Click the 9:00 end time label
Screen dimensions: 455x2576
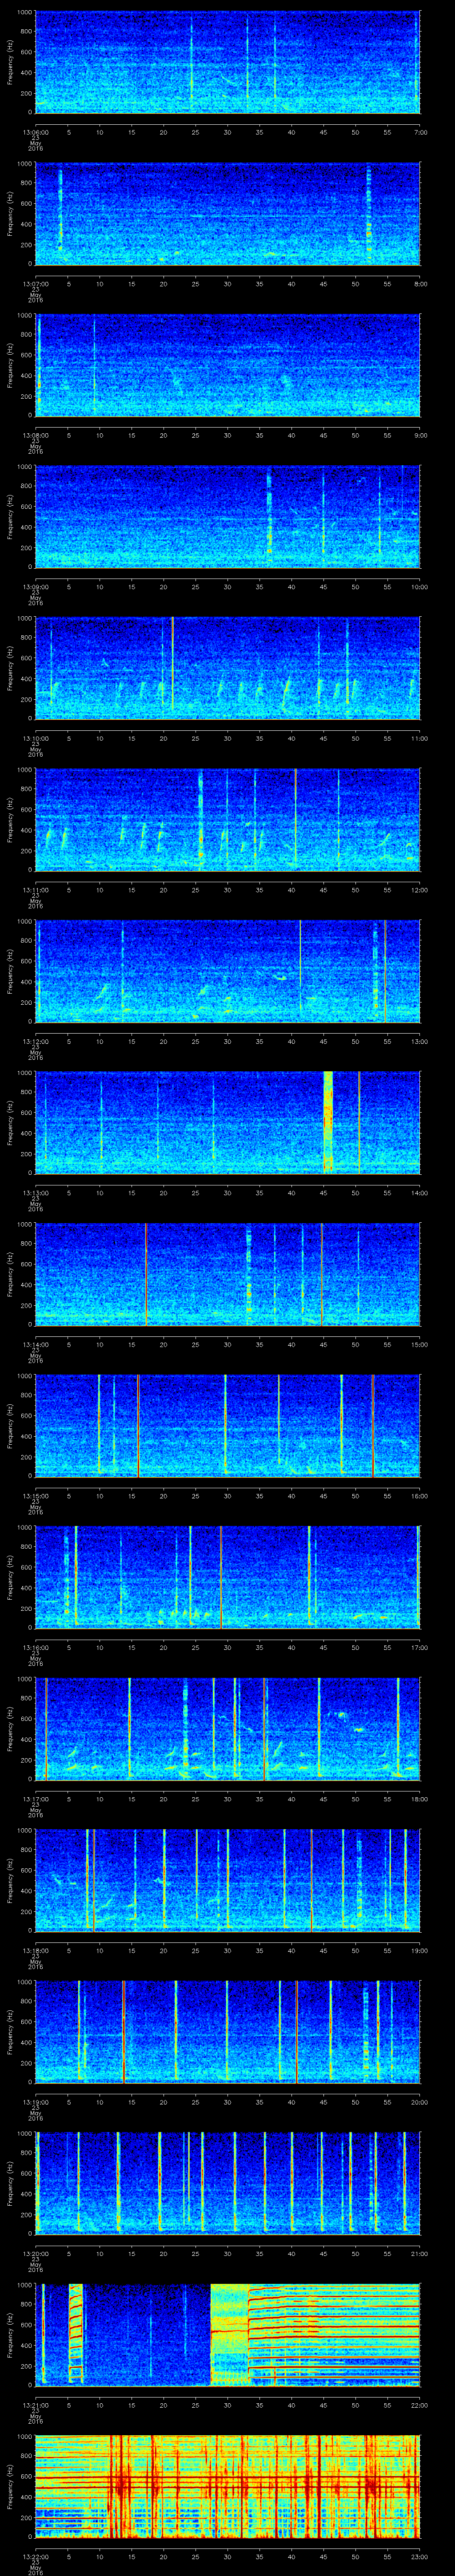click(420, 434)
